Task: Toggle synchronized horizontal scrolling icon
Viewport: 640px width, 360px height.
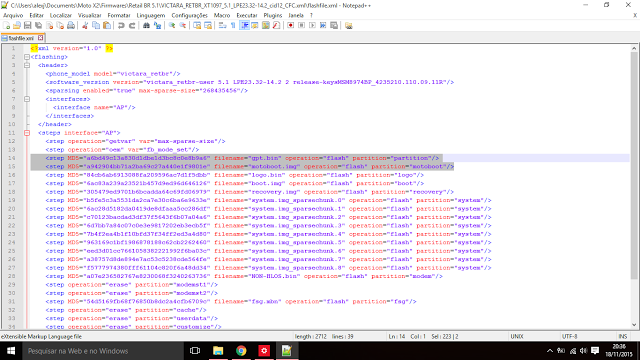Action: pyautogui.click(x=208, y=26)
